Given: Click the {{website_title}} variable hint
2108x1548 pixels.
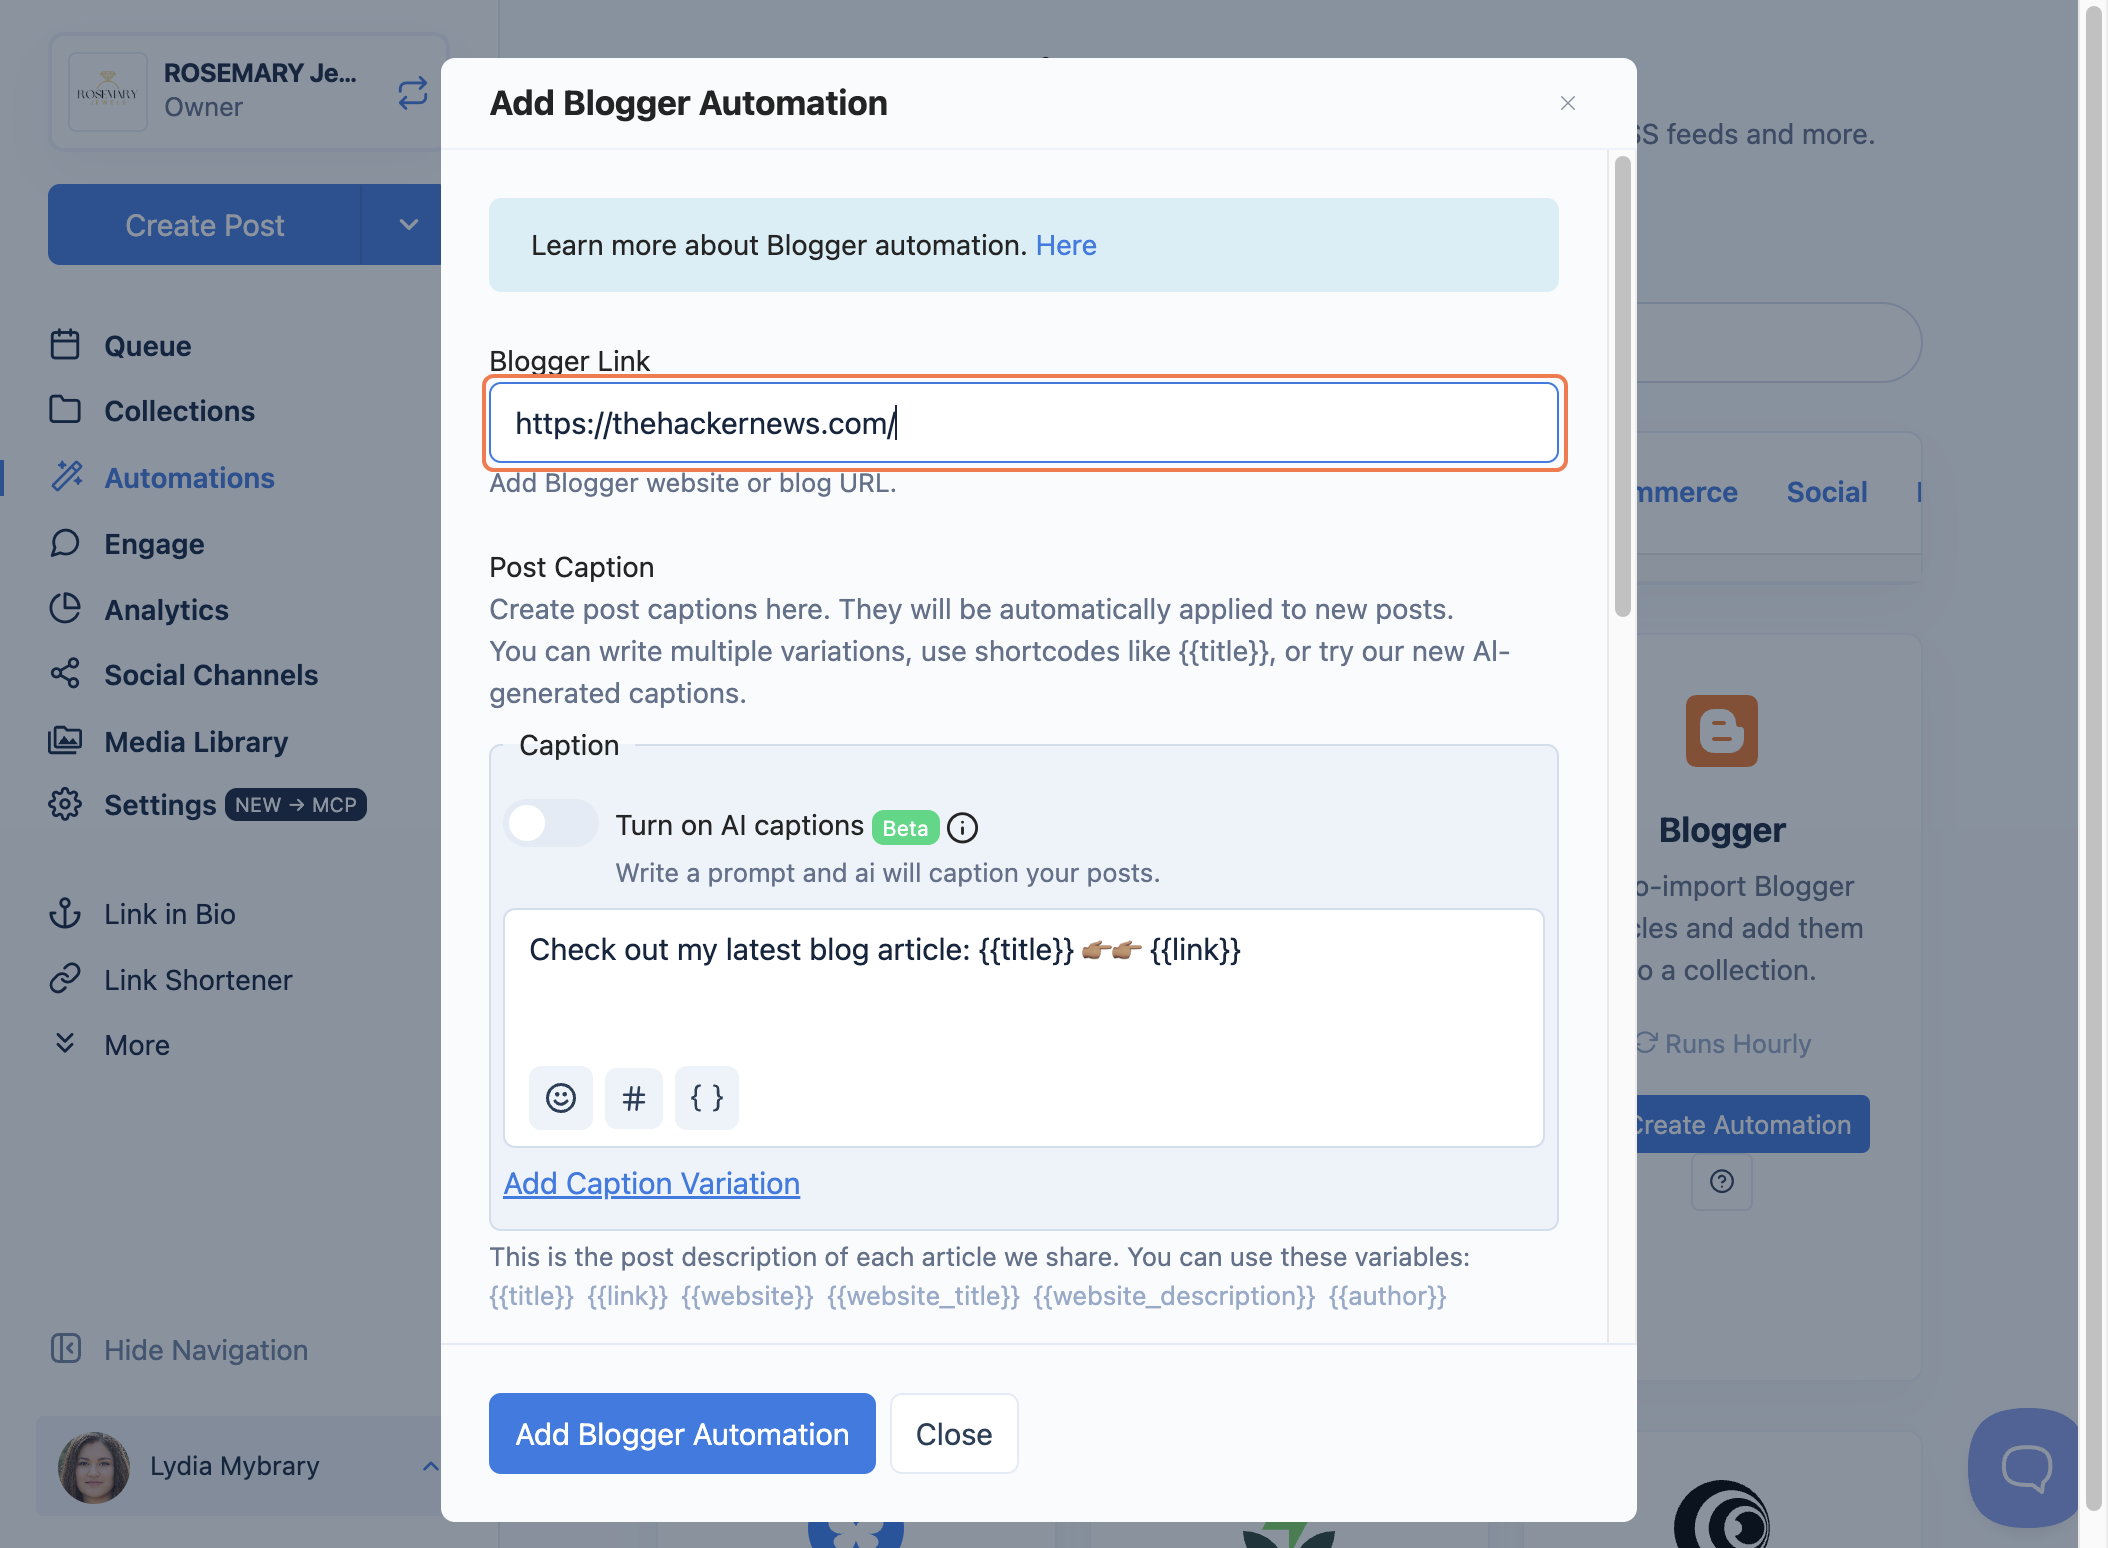Looking at the screenshot, I should click(924, 1296).
